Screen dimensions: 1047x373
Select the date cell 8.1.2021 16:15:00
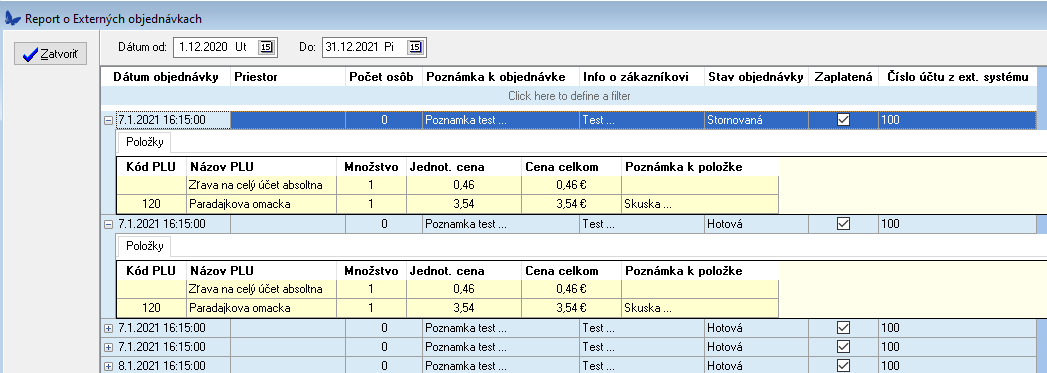pos(173,366)
